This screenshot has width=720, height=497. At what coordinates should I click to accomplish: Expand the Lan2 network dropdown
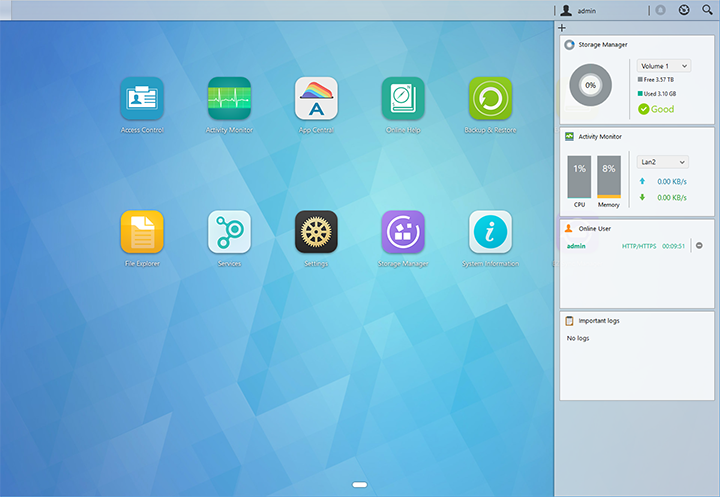(663, 162)
